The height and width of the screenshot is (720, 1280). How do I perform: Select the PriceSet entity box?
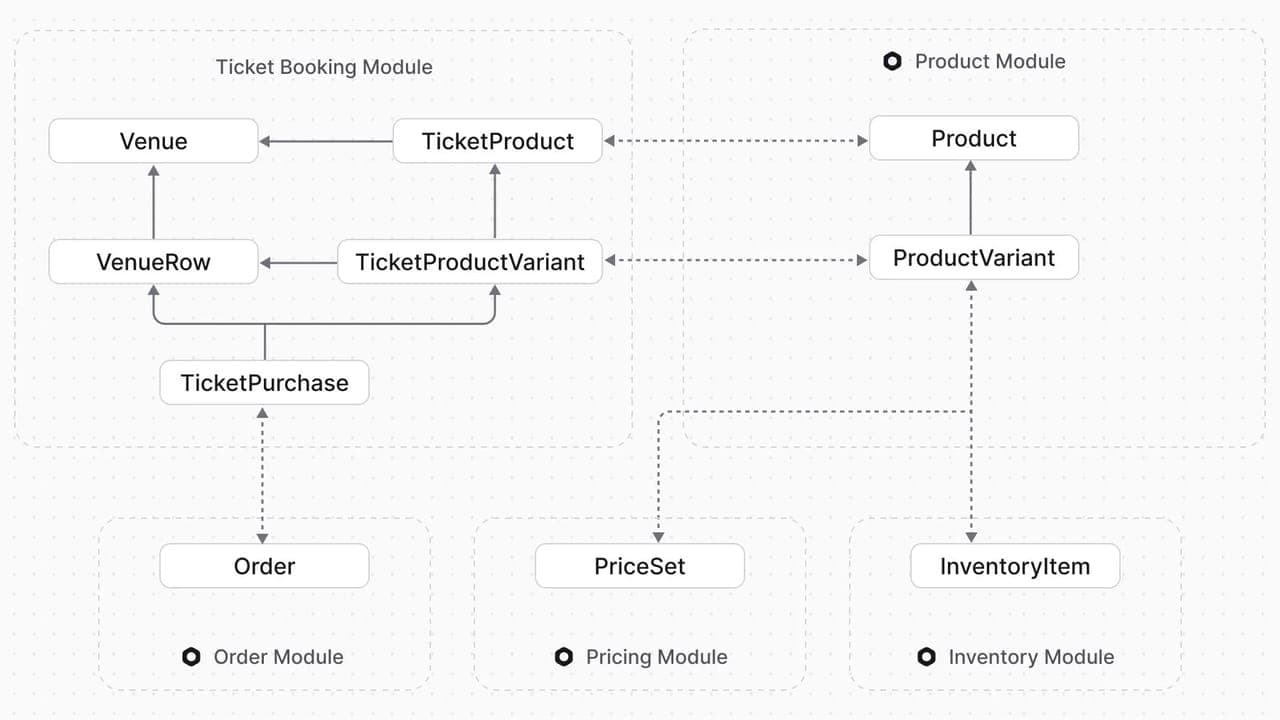coord(640,566)
